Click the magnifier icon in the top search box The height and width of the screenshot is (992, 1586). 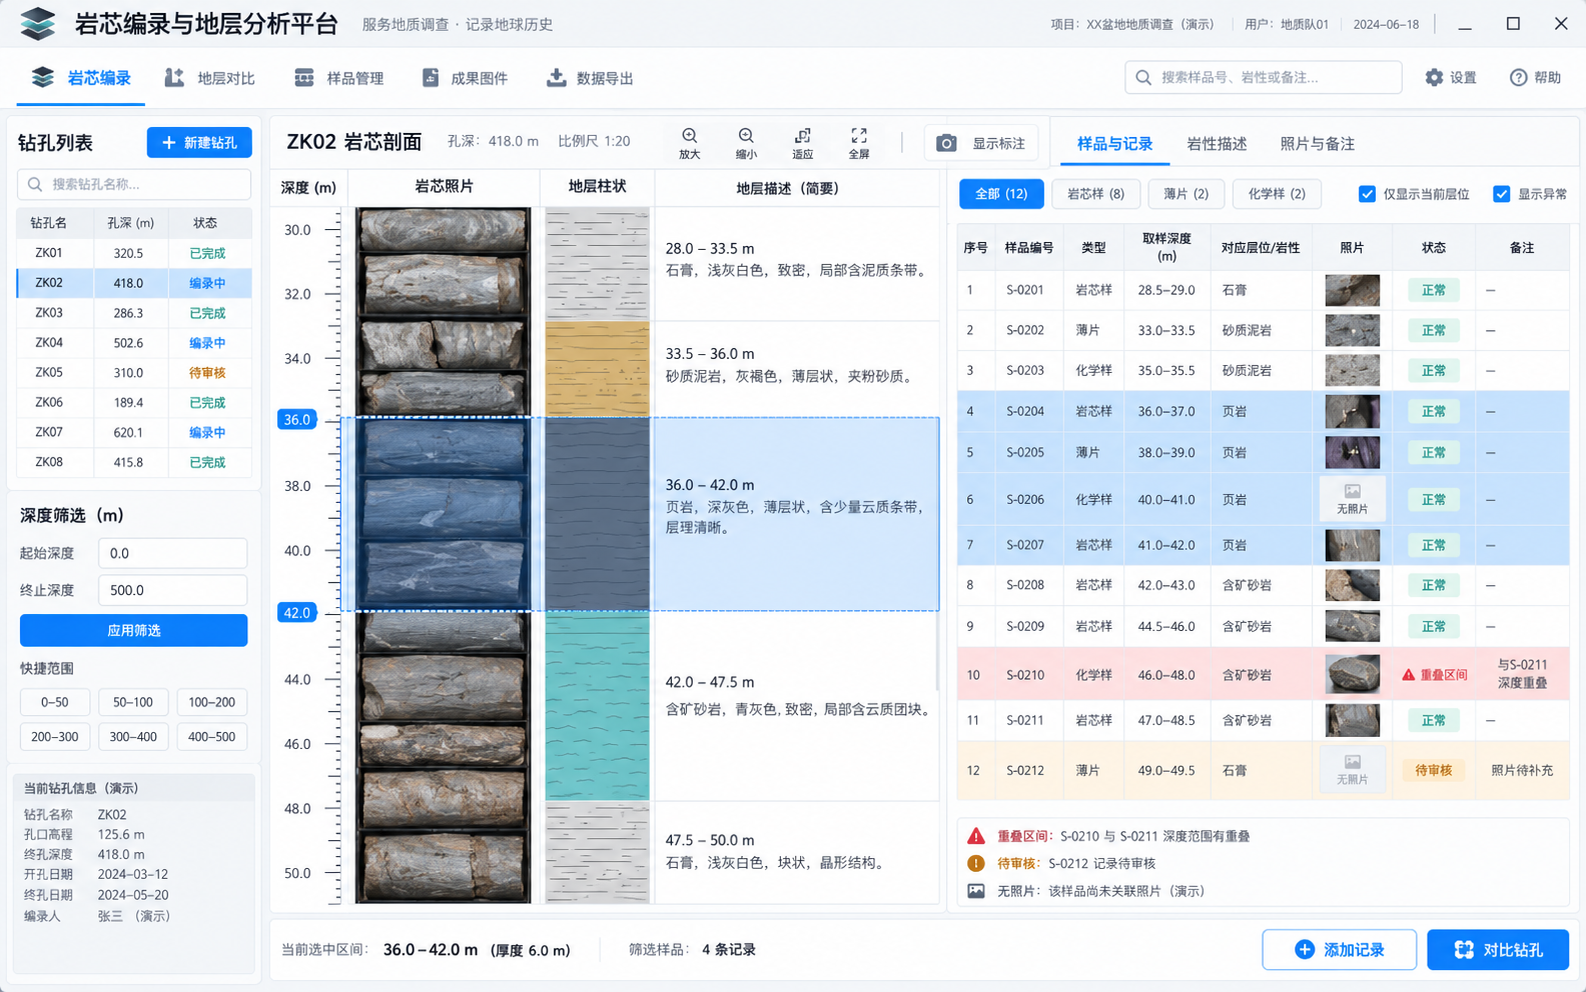click(1144, 78)
